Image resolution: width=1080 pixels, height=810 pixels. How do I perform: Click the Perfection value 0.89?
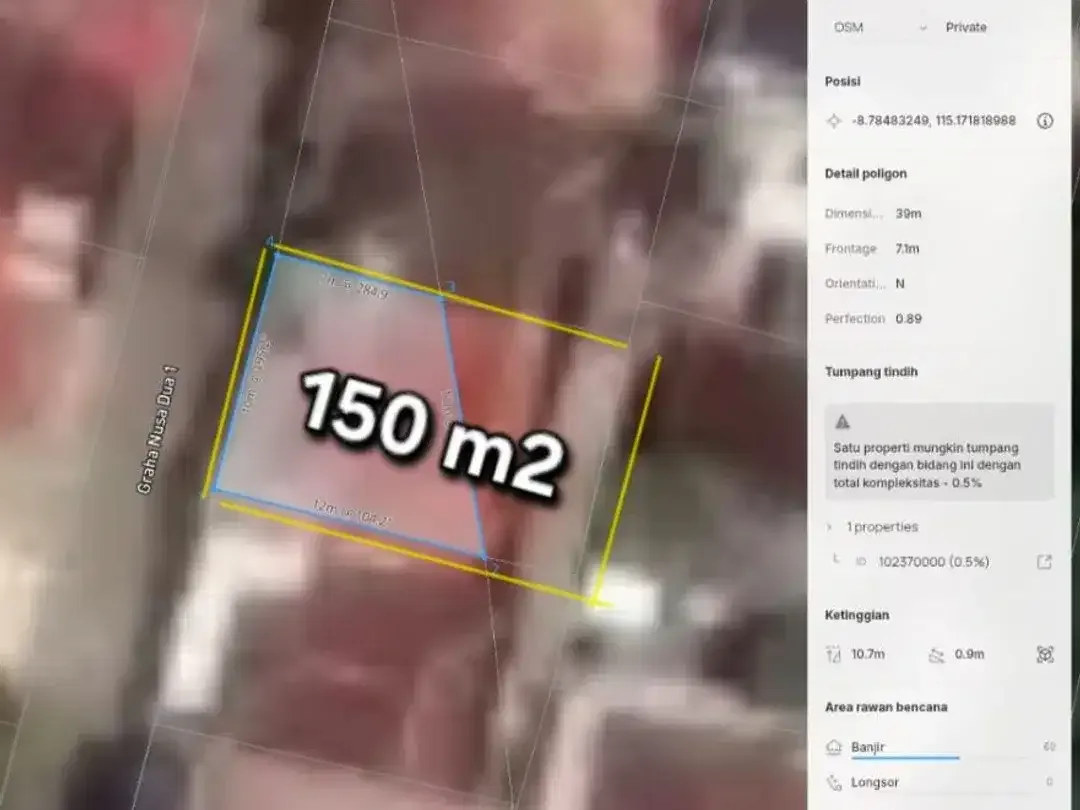coord(908,319)
